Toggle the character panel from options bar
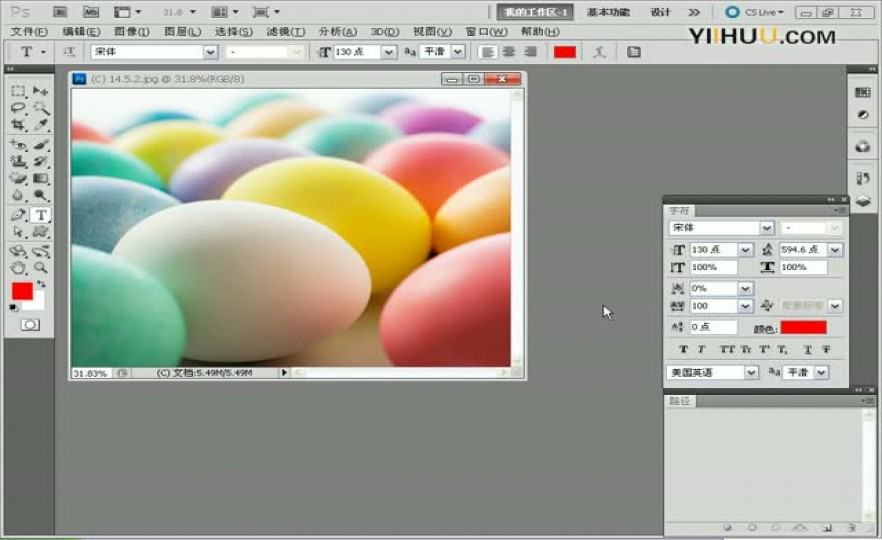882x540 pixels. click(x=634, y=52)
